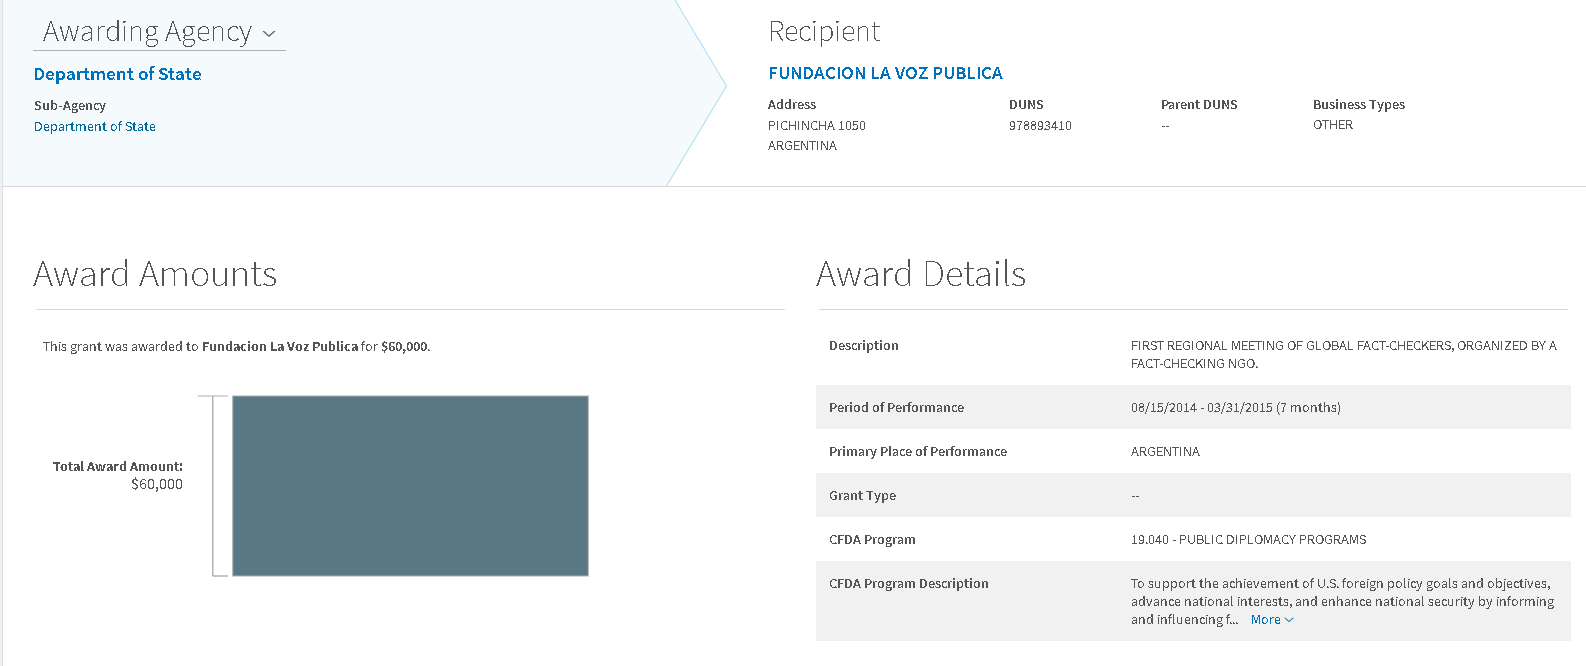Open the Awarding Agency dropdown

tap(160, 32)
